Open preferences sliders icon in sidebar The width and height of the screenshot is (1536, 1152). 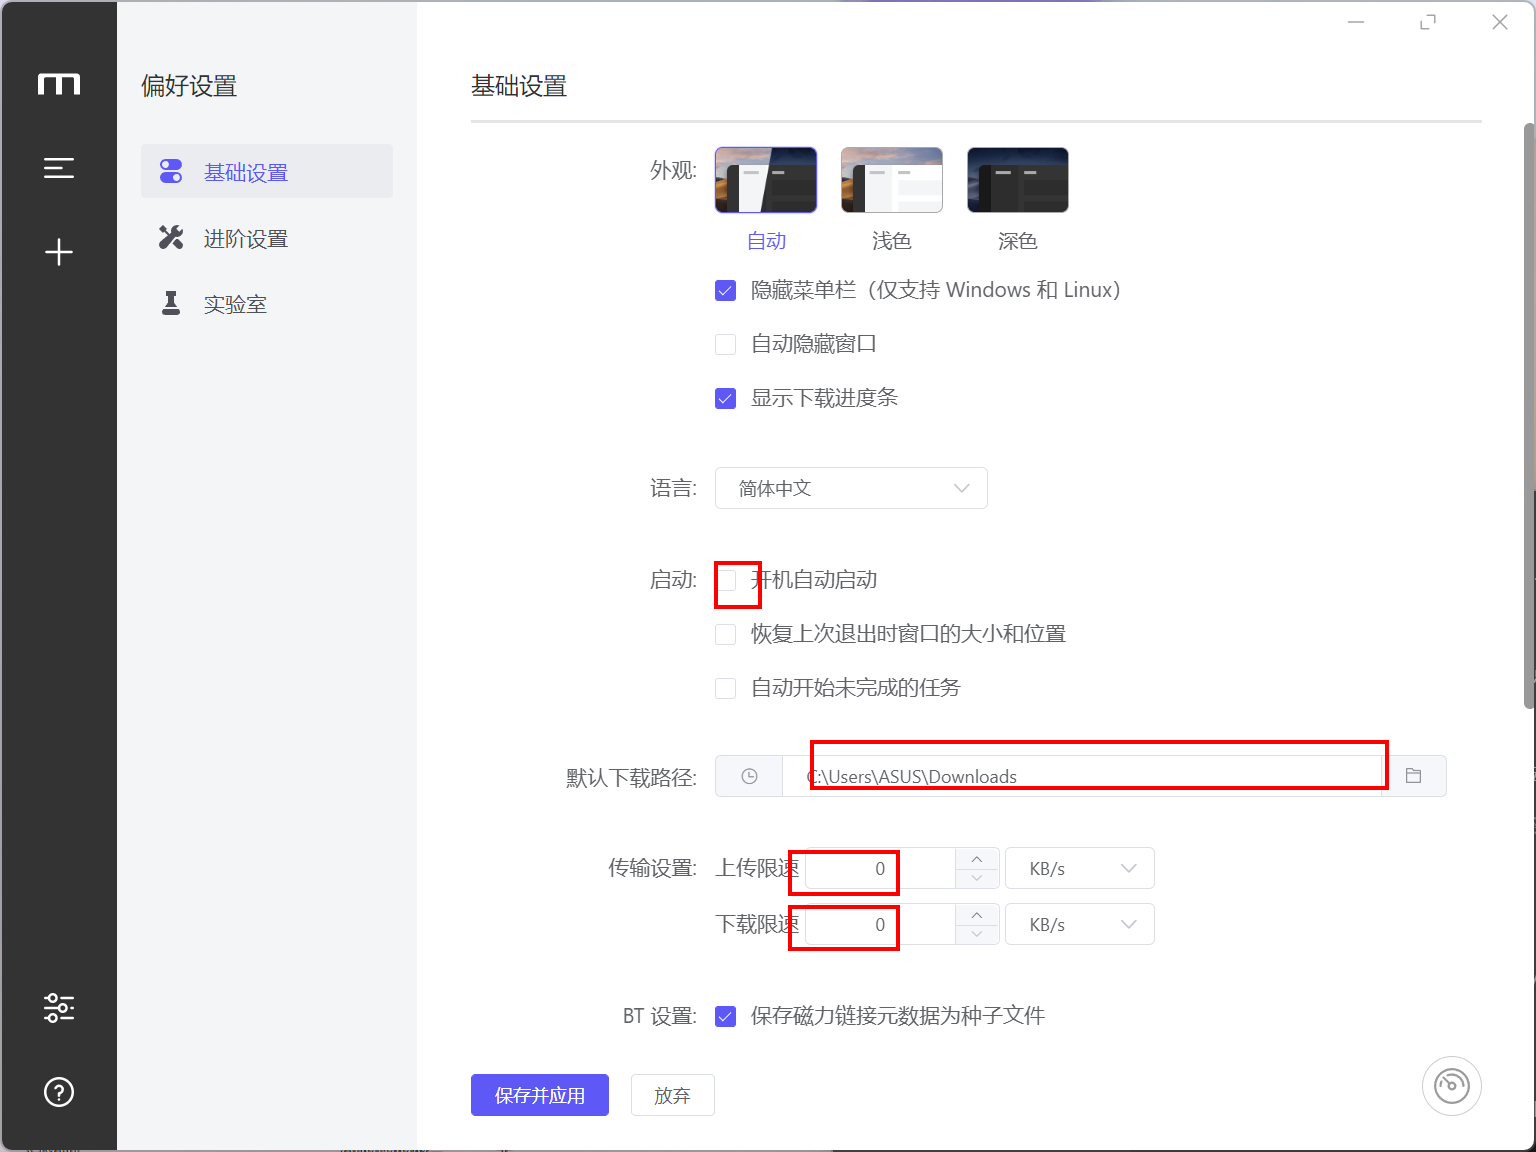pyautogui.click(x=59, y=1008)
